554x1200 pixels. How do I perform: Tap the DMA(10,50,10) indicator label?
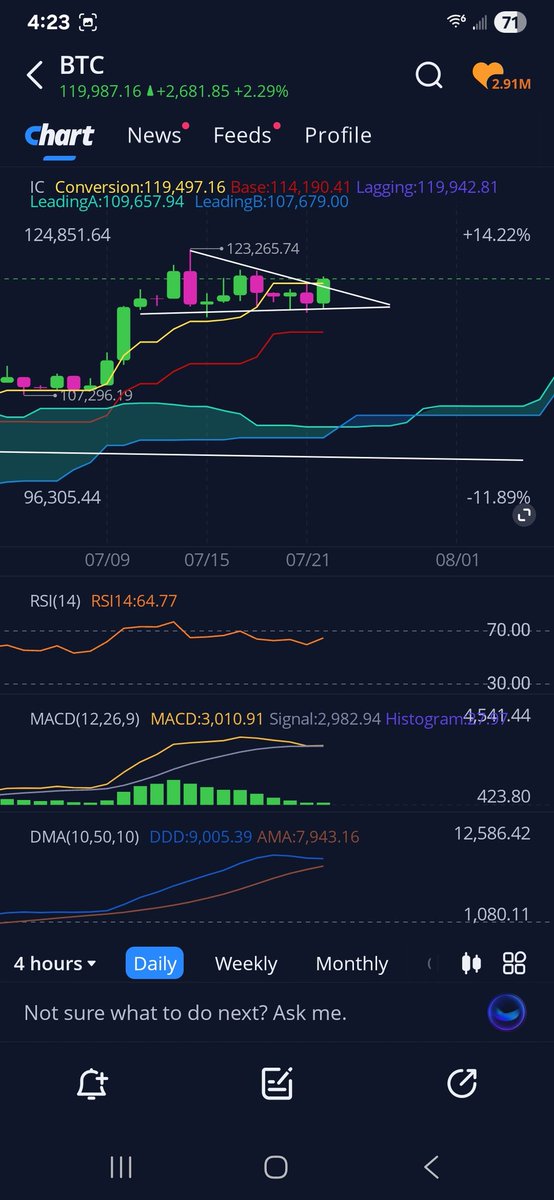(x=84, y=836)
